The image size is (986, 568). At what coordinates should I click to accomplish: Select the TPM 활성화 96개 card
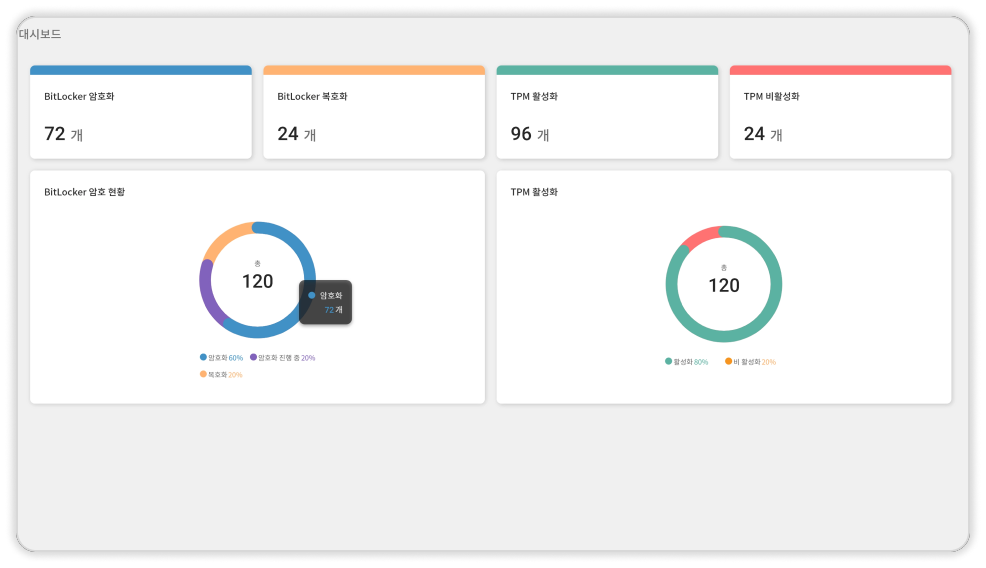[x=607, y=112]
